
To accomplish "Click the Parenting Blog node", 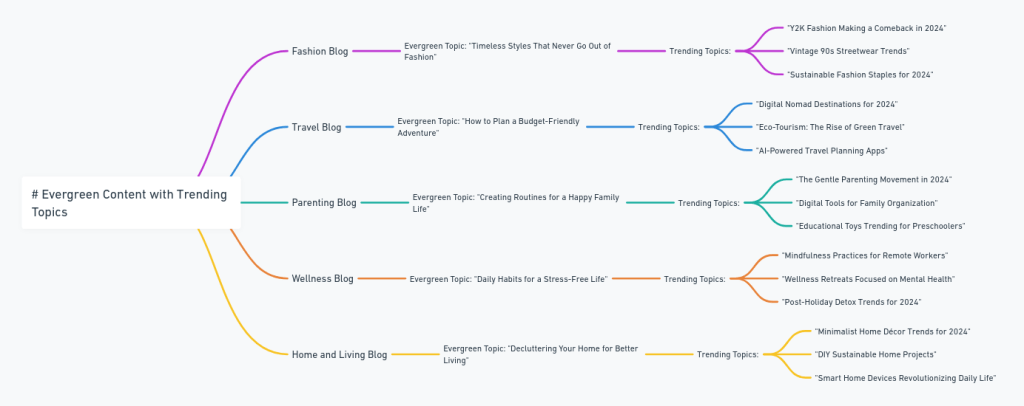I will coord(324,203).
